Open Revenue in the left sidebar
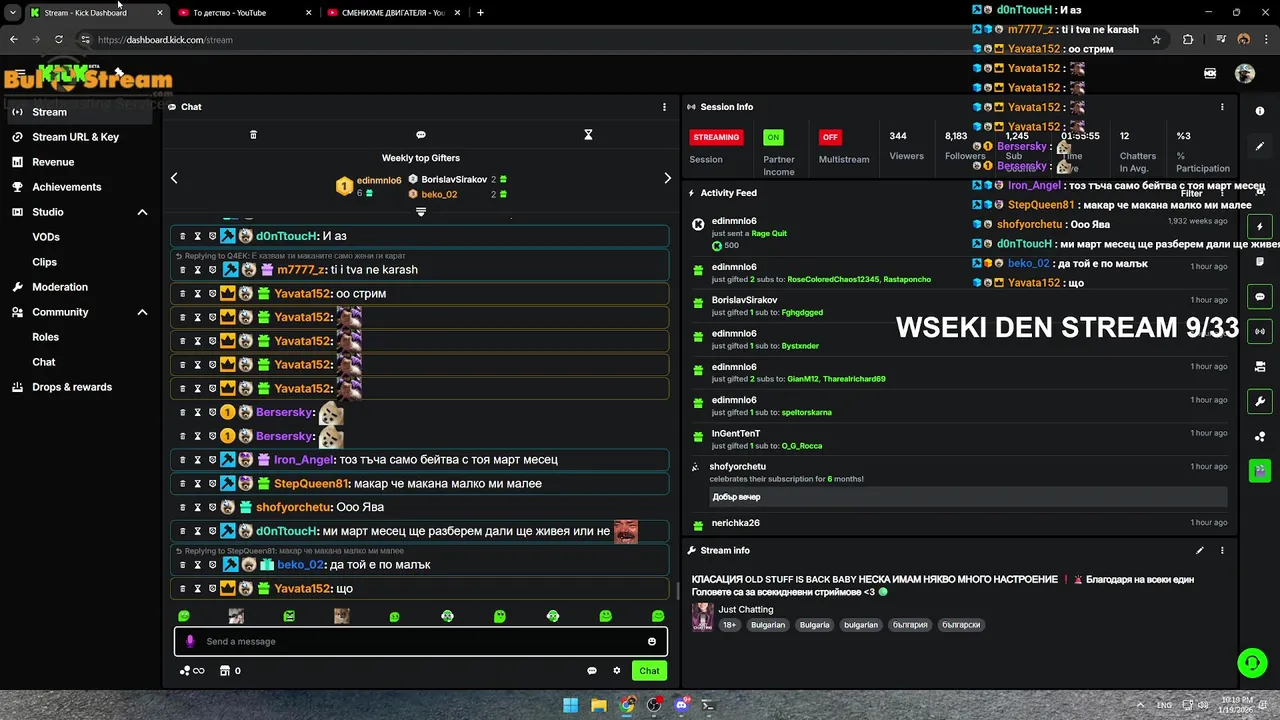 coord(53,162)
